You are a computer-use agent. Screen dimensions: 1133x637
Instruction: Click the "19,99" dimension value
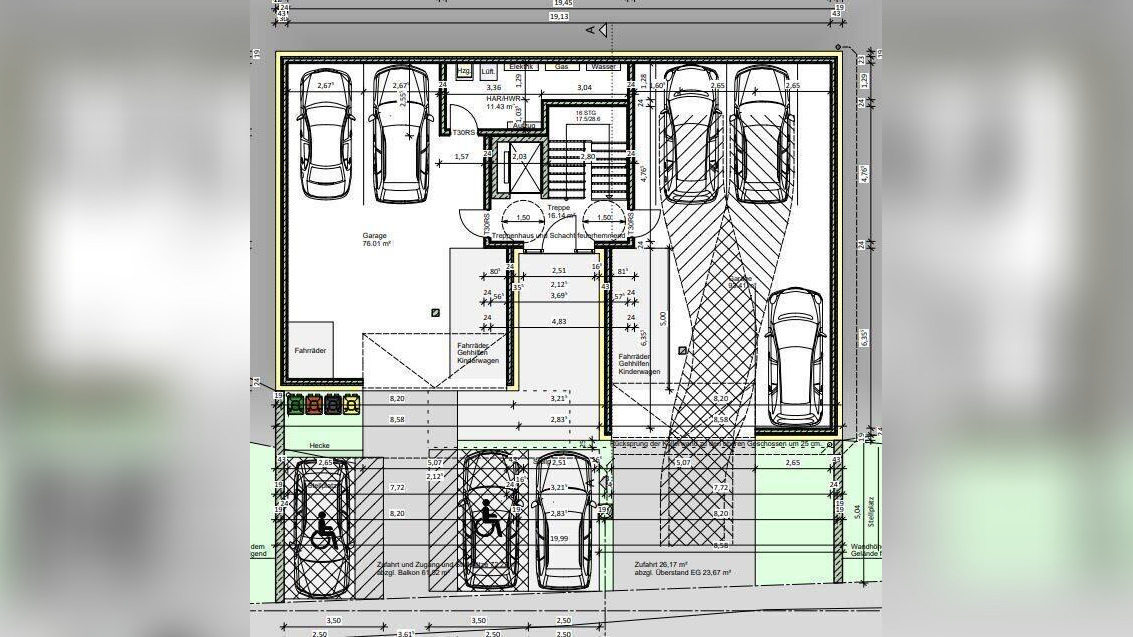click(x=559, y=539)
